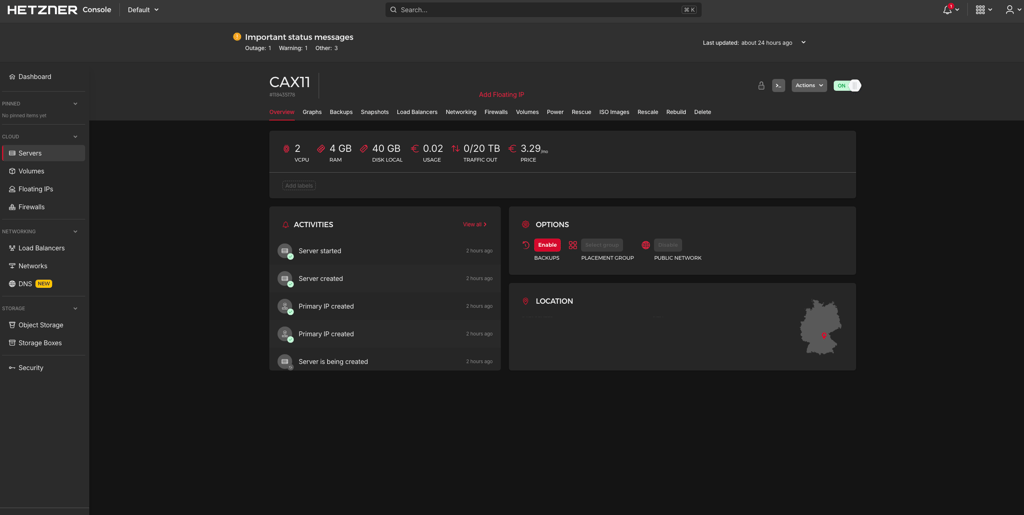Click the Location pin header icon
The width and height of the screenshot is (1024, 515).
click(x=526, y=302)
